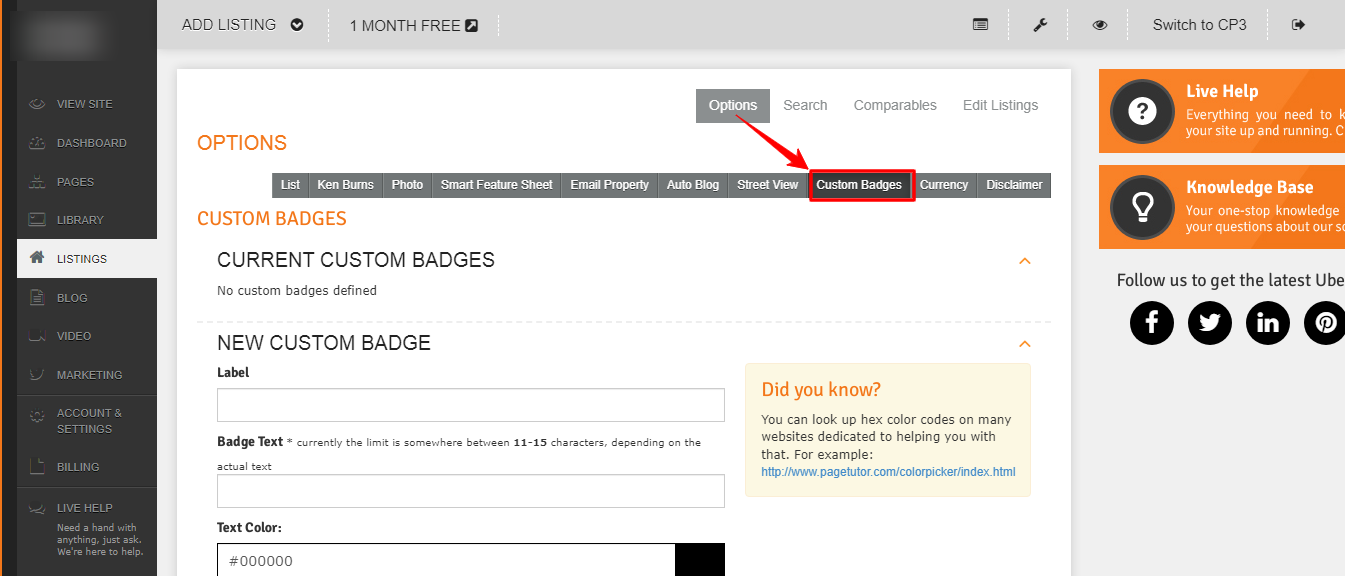Click the BILLING file icon
Viewport: 1345px width, 576px height.
tap(37, 466)
